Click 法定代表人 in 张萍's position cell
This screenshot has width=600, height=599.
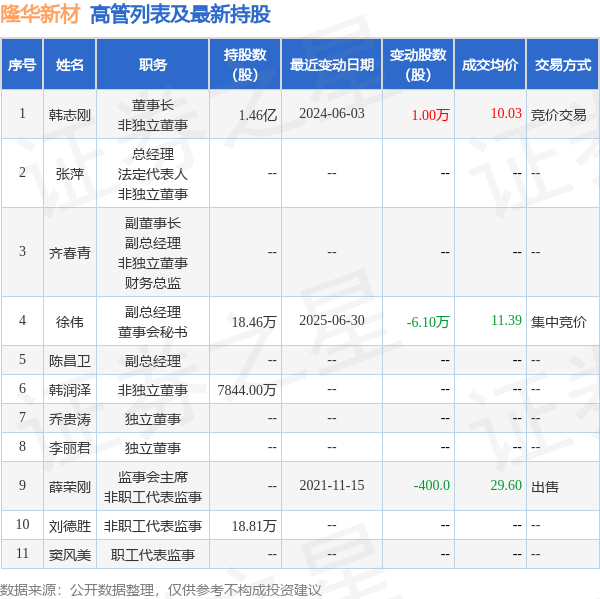pos(153,174)
